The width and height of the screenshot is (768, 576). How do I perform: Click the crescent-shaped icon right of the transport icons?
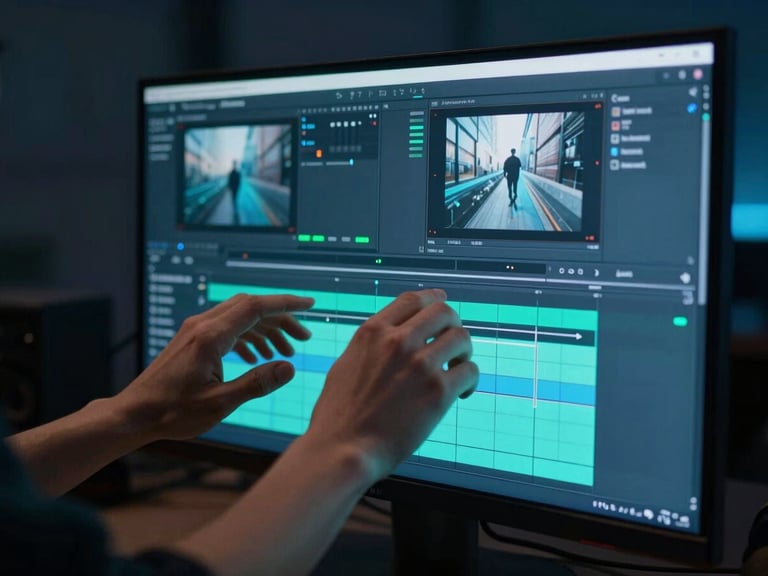[x=597, y=272]
